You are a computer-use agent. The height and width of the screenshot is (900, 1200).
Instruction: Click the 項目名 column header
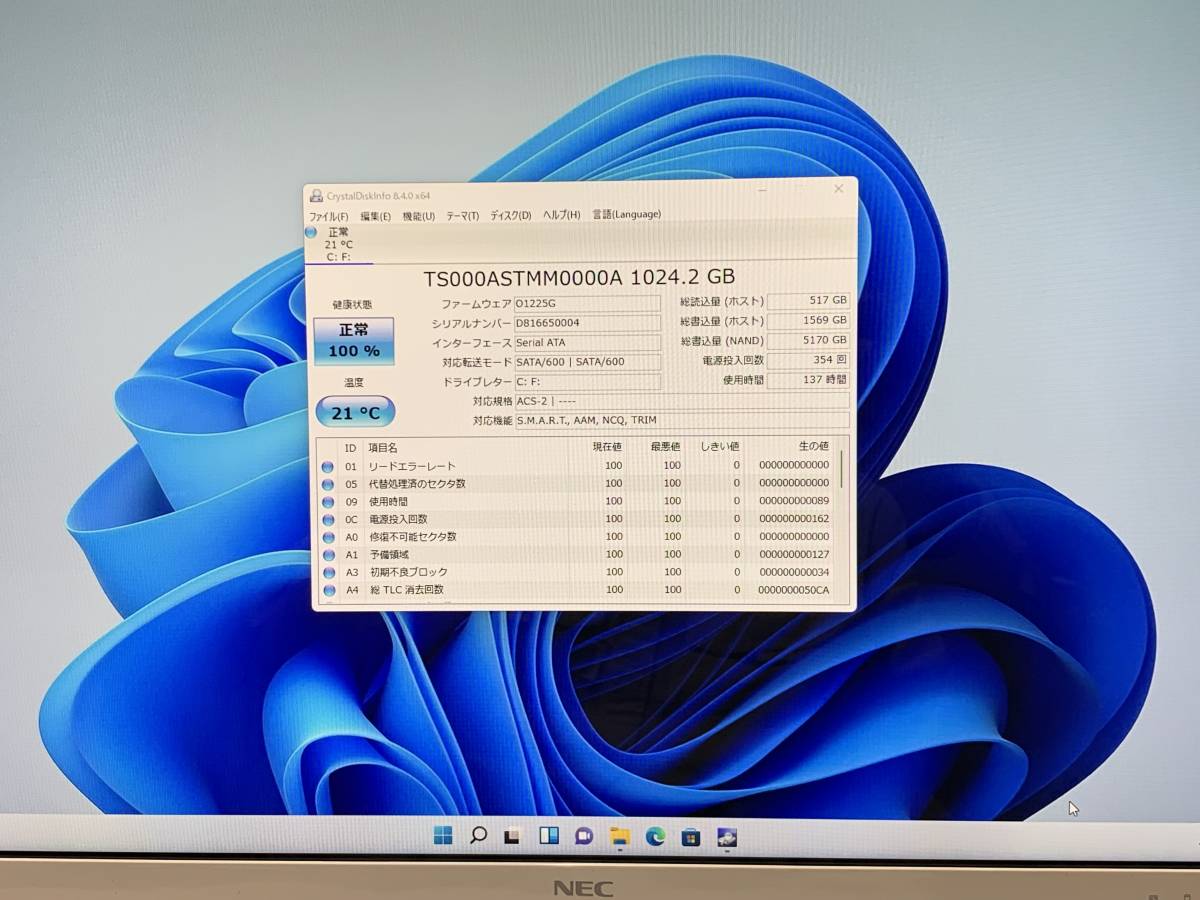[383, 448]
